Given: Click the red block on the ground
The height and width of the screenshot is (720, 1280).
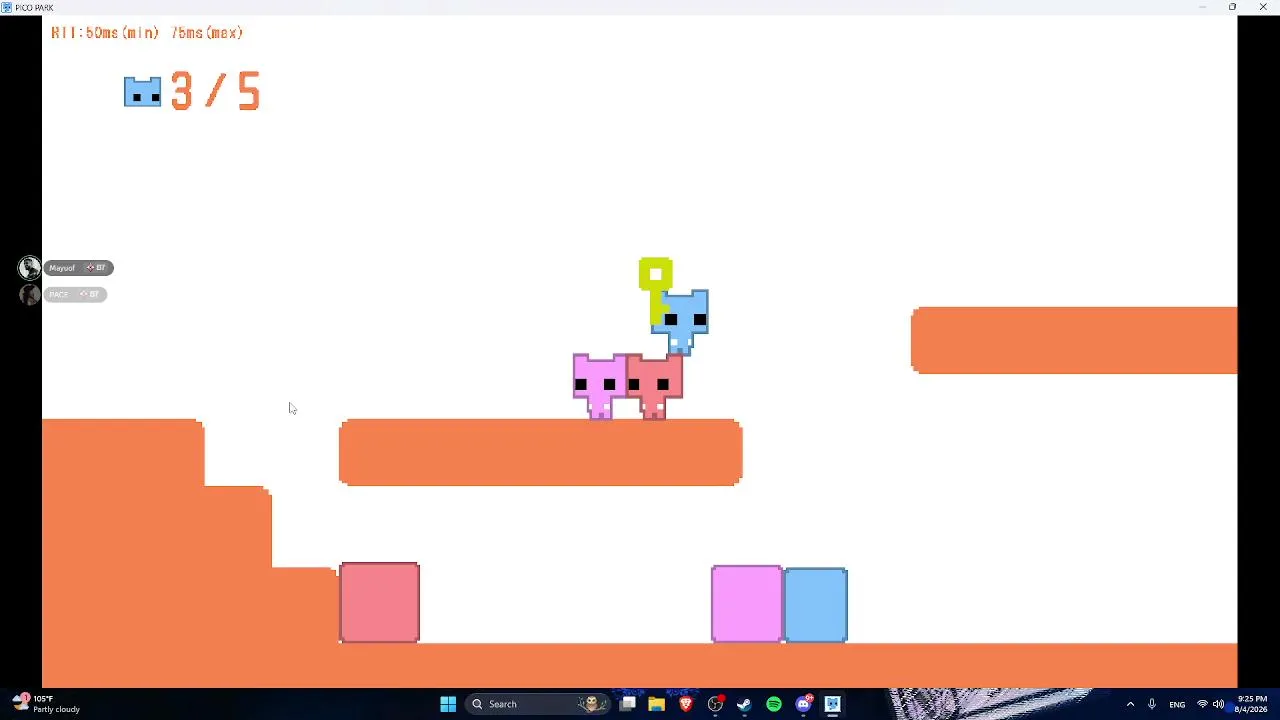Looking at the screenshot, I should pyautogui.click(x=380, y=602).
